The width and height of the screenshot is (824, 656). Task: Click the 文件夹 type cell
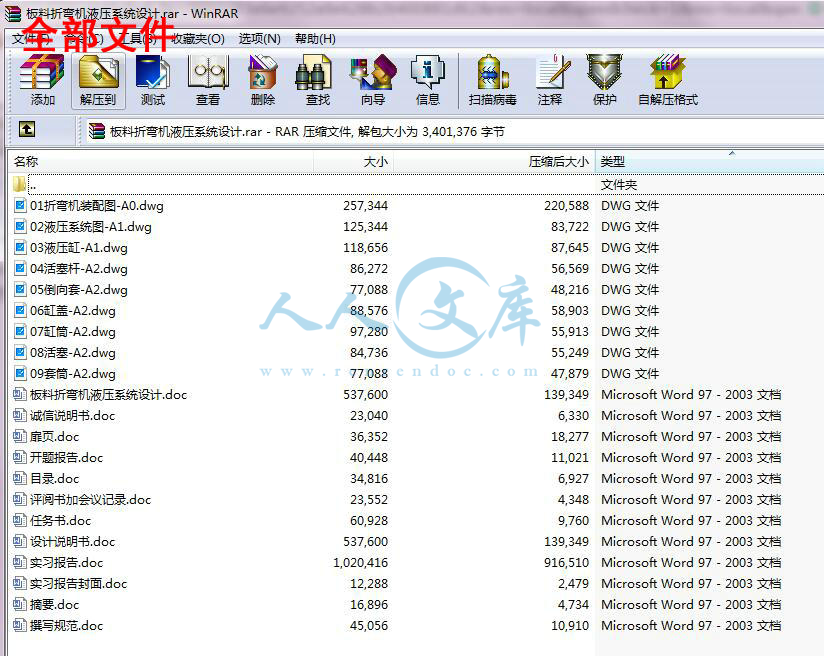619,184
